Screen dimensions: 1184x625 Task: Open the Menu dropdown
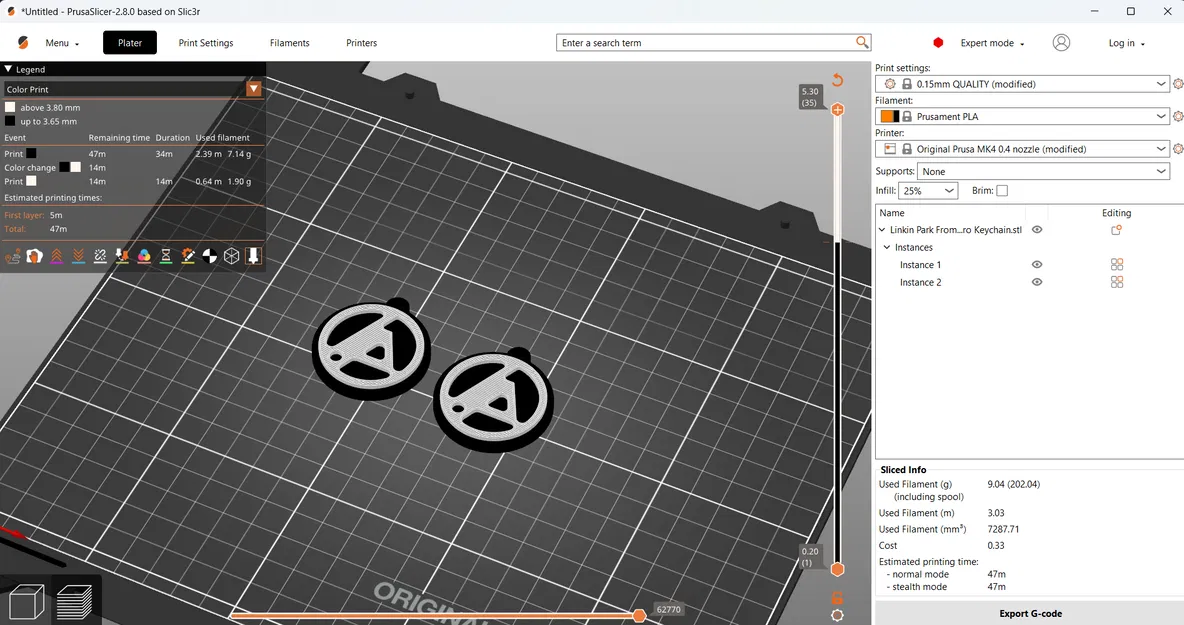(62, 43)
